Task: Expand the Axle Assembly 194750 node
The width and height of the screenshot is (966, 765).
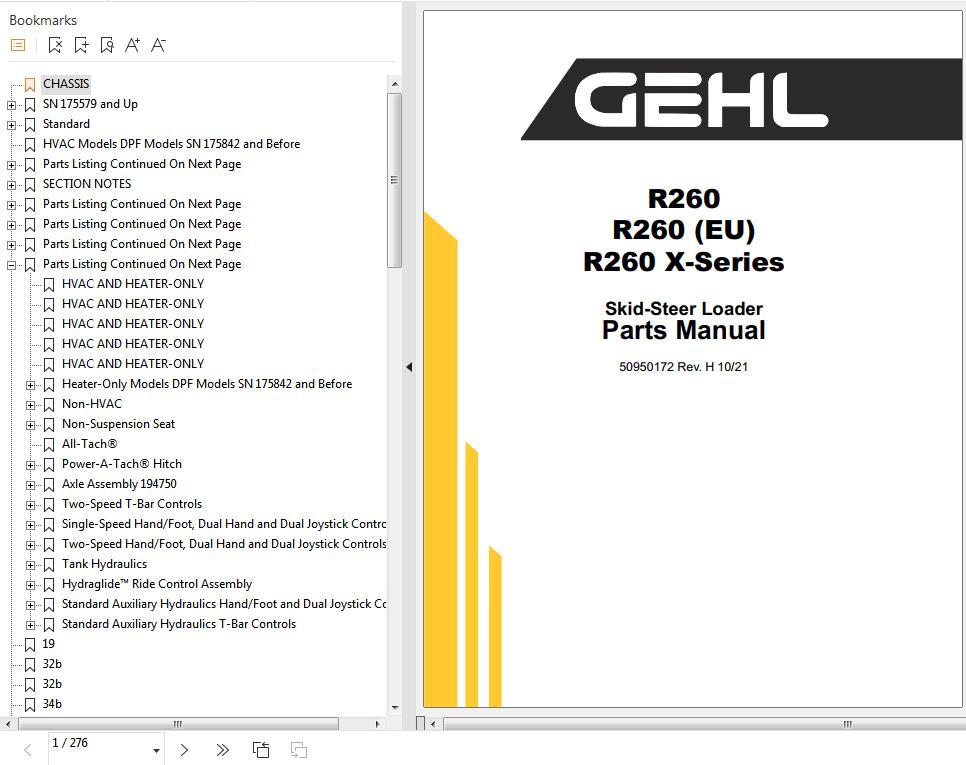Action: [30, 485]
